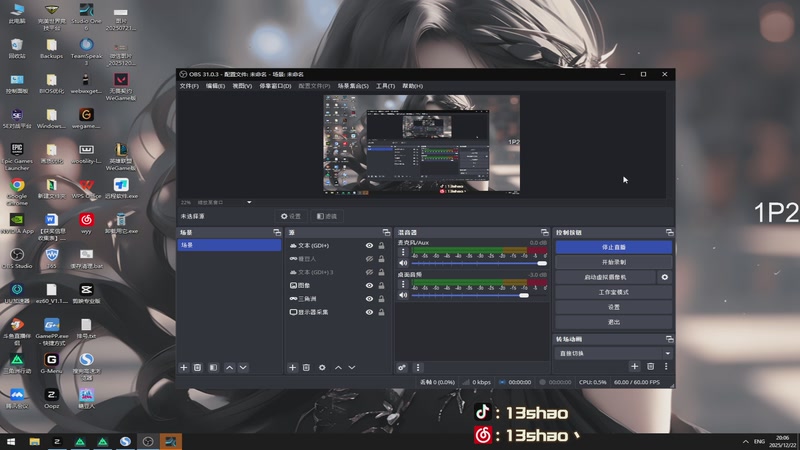Float the 场景 dock using its header icon
The height and width of the screenshot is (450, 800).
coord(277,232)
